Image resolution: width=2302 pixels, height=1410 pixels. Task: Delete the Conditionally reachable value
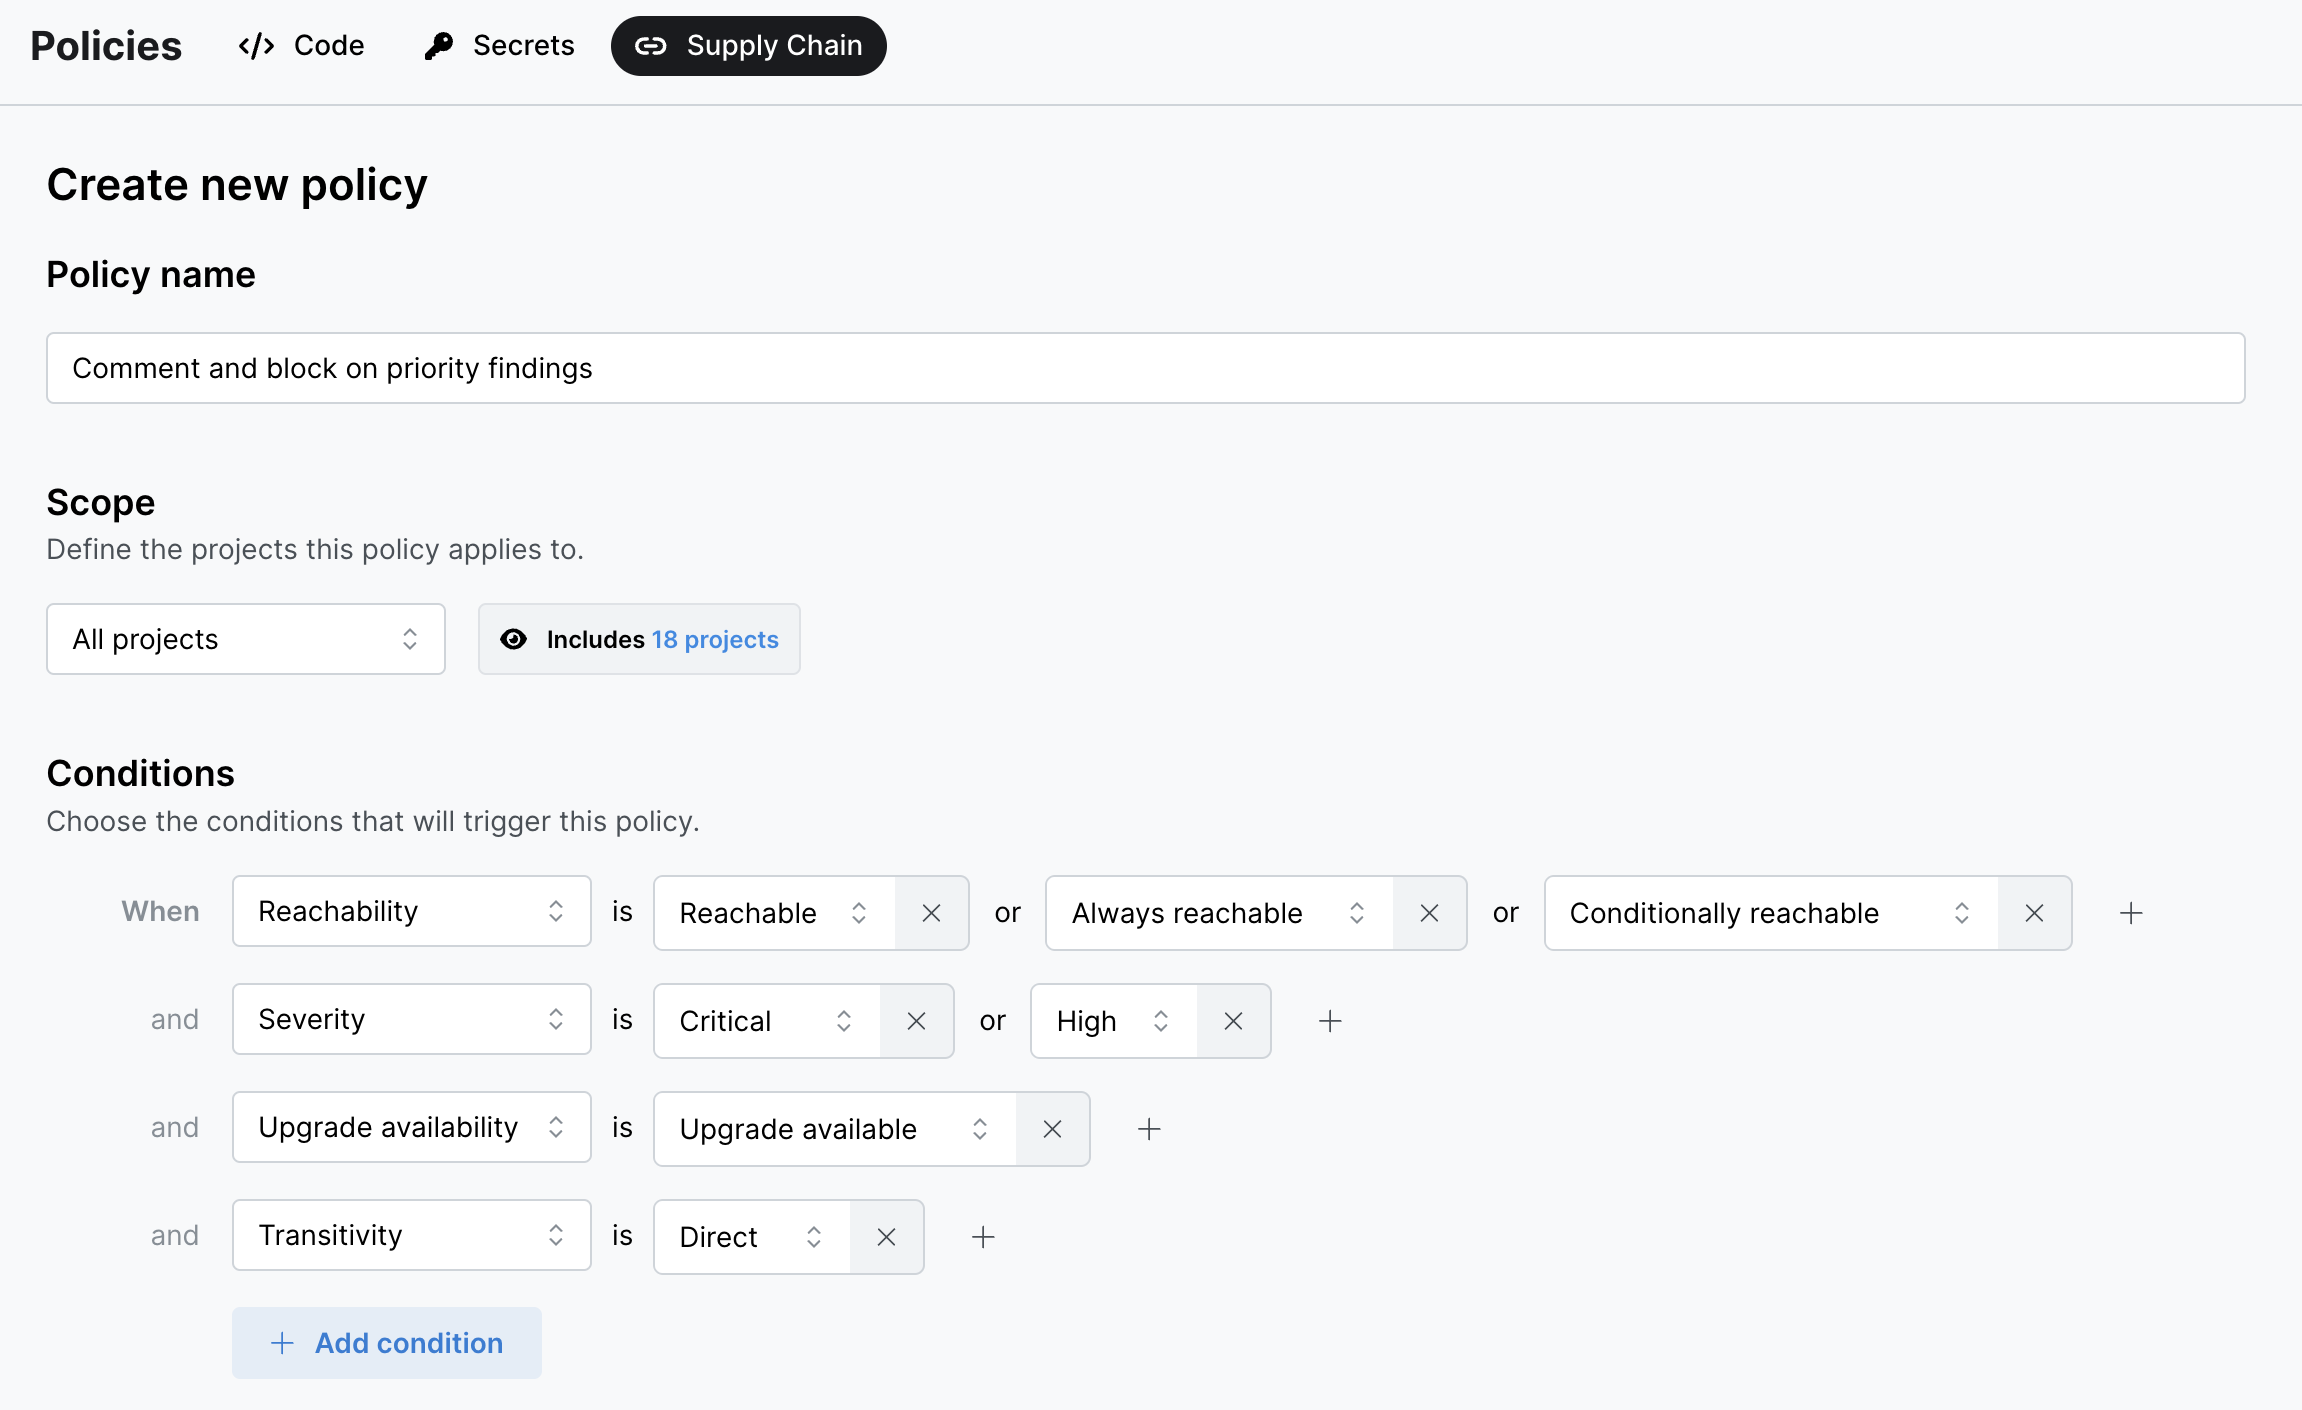pyautogui.click(x=2034, y=913)
